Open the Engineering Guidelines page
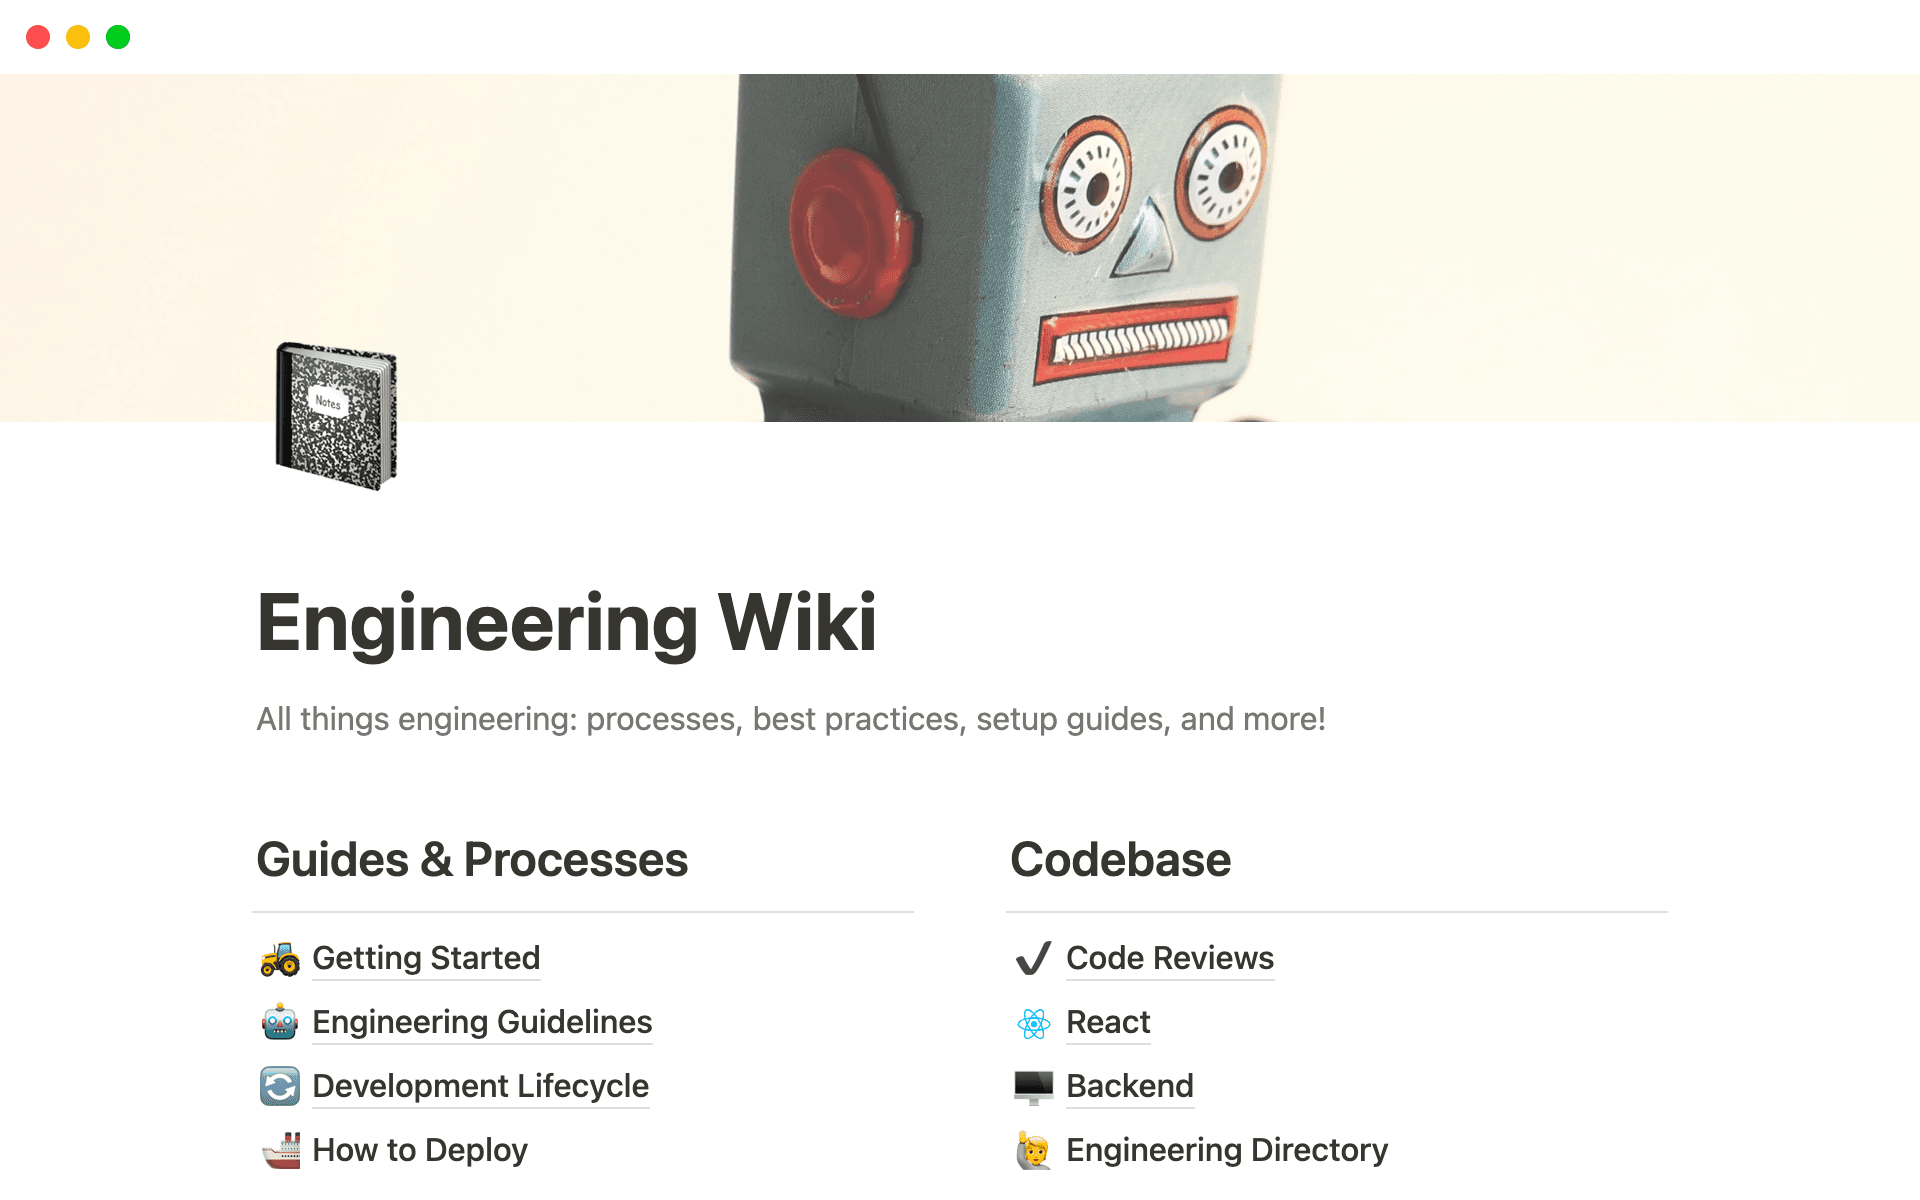 pyautogui.click(x=481, y=1022)
